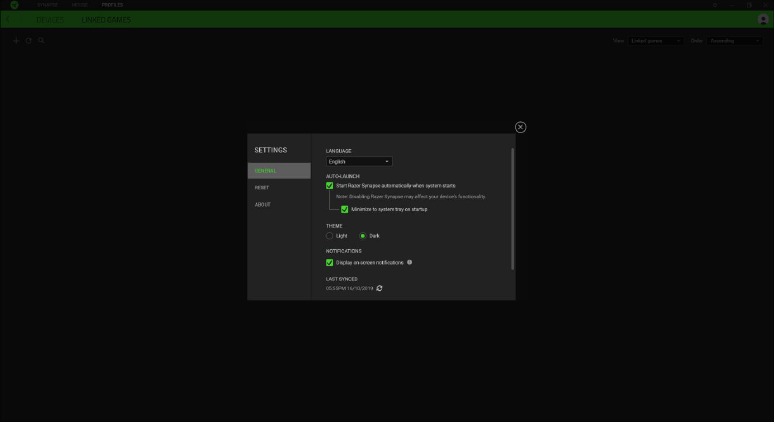This screenshot has width=775, height=426.
Task: Go back using the arrow icon
Action: coord(8,19)
